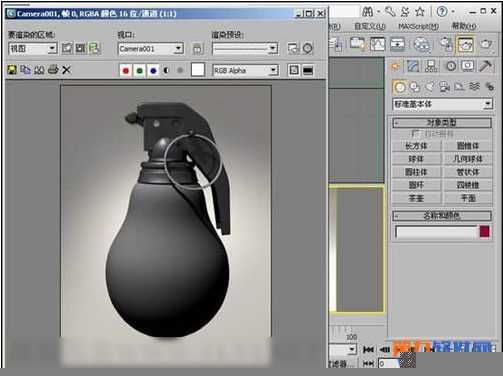Click the 长方体 box button

[x=416, y=146]
